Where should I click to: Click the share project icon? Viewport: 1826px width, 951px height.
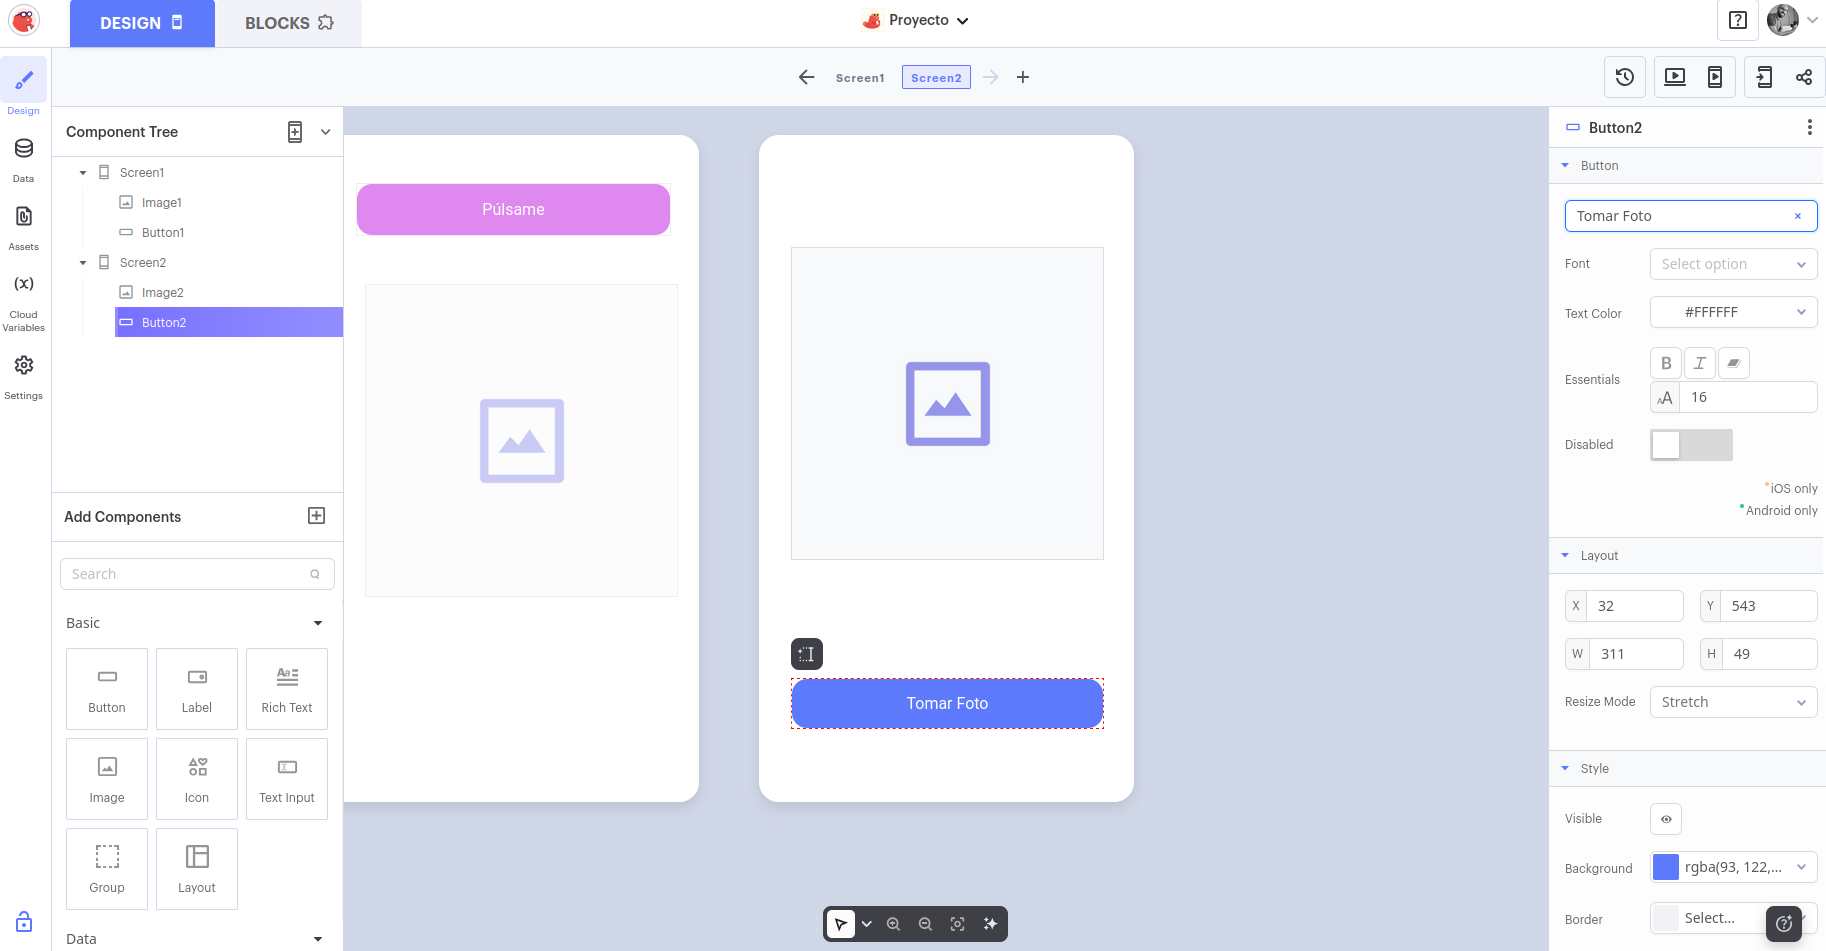coord(1804,77)
